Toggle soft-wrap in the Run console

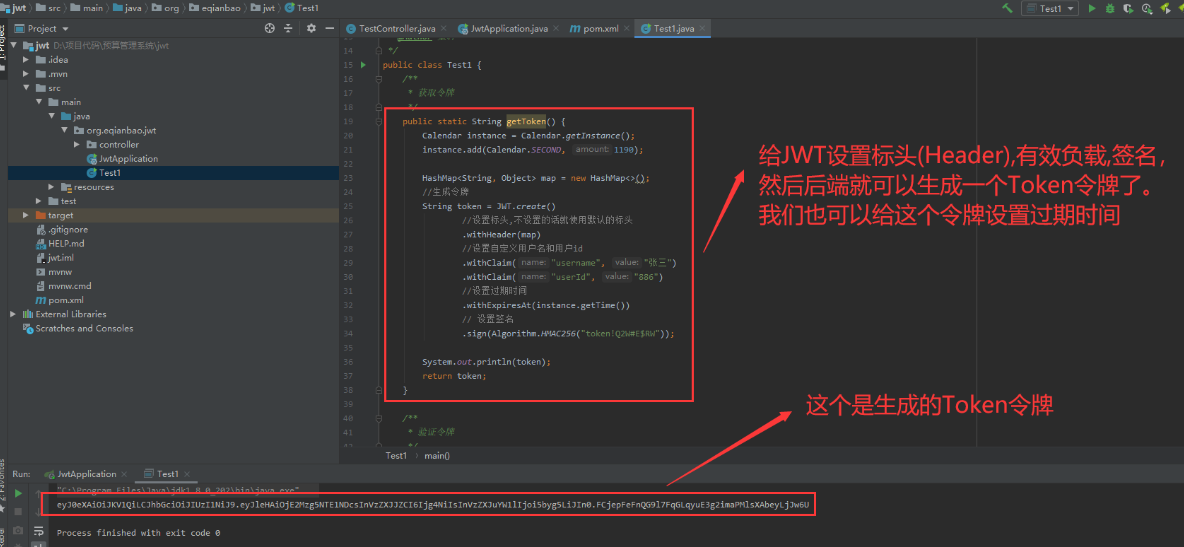click(37, 530)
